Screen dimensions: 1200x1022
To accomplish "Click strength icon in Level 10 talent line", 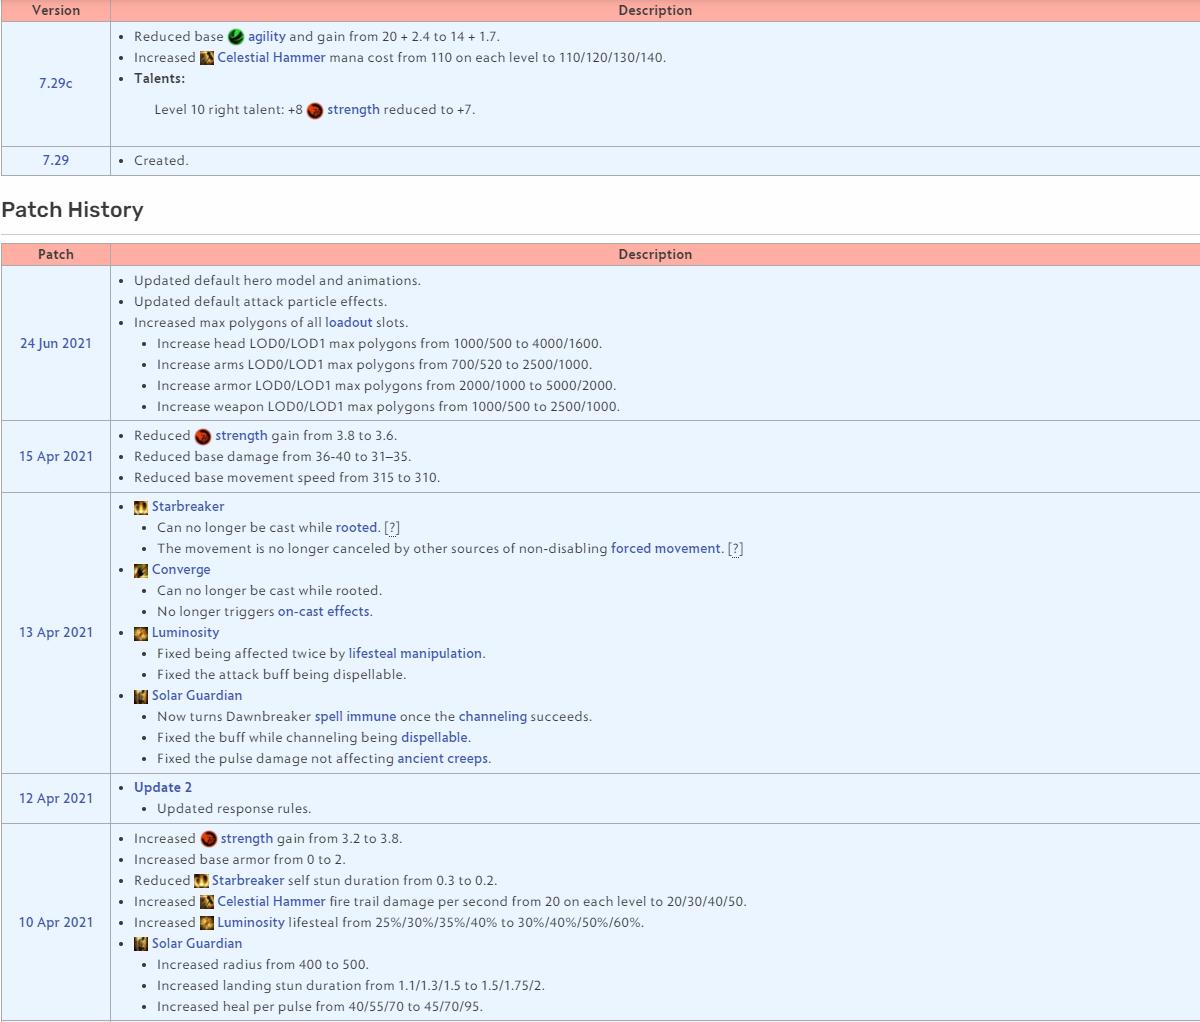I will (315, 110).
